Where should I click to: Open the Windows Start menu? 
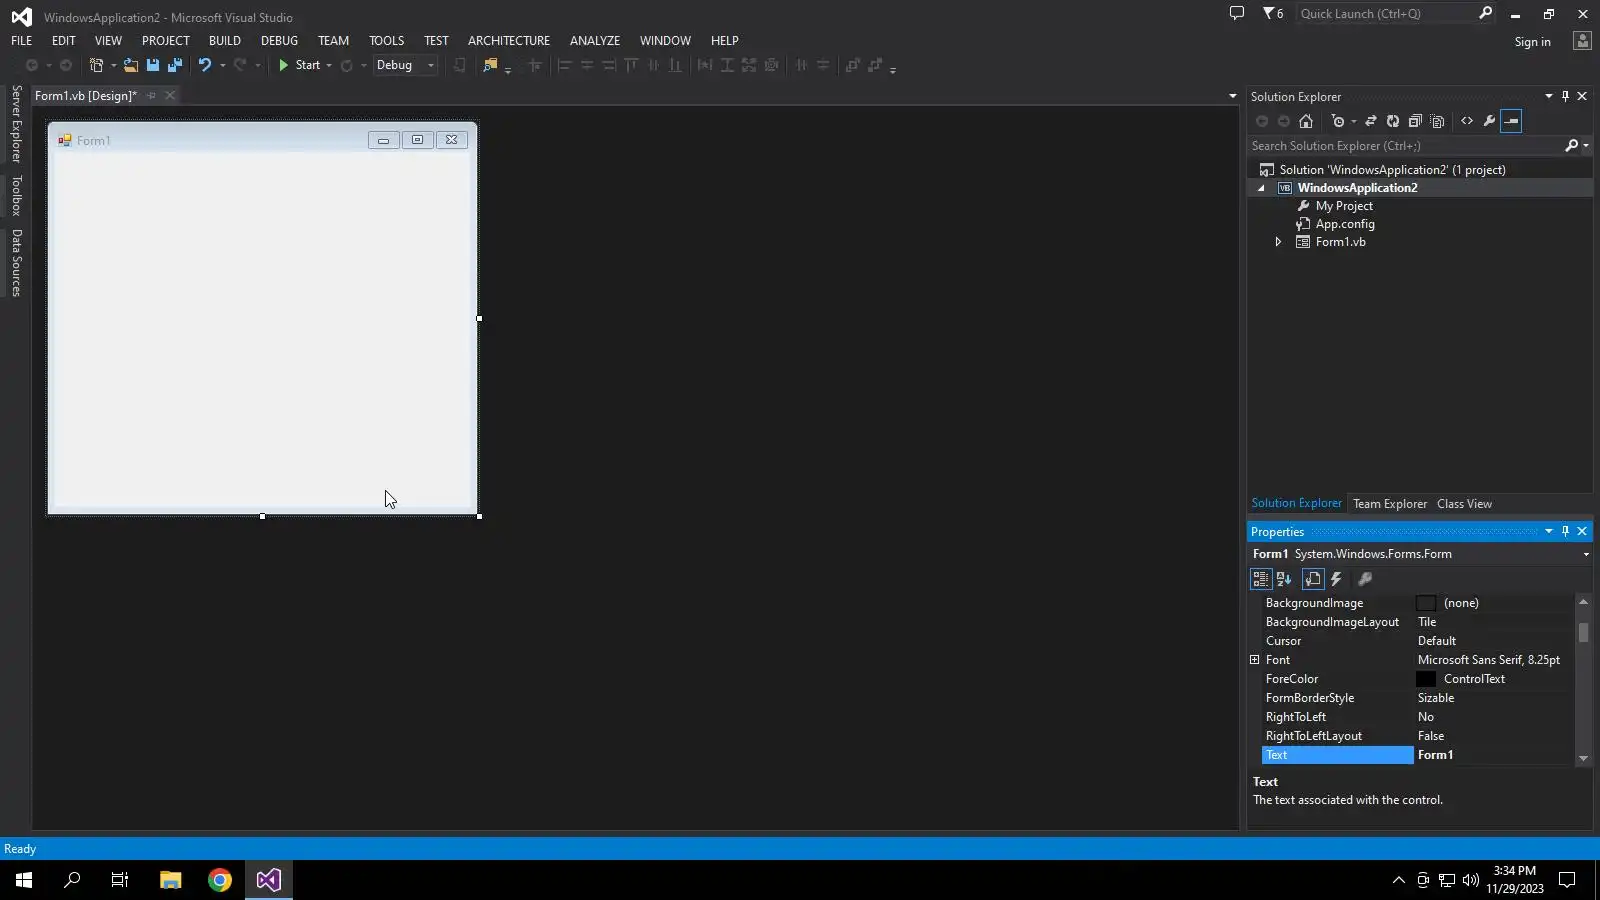coord(24,880)
